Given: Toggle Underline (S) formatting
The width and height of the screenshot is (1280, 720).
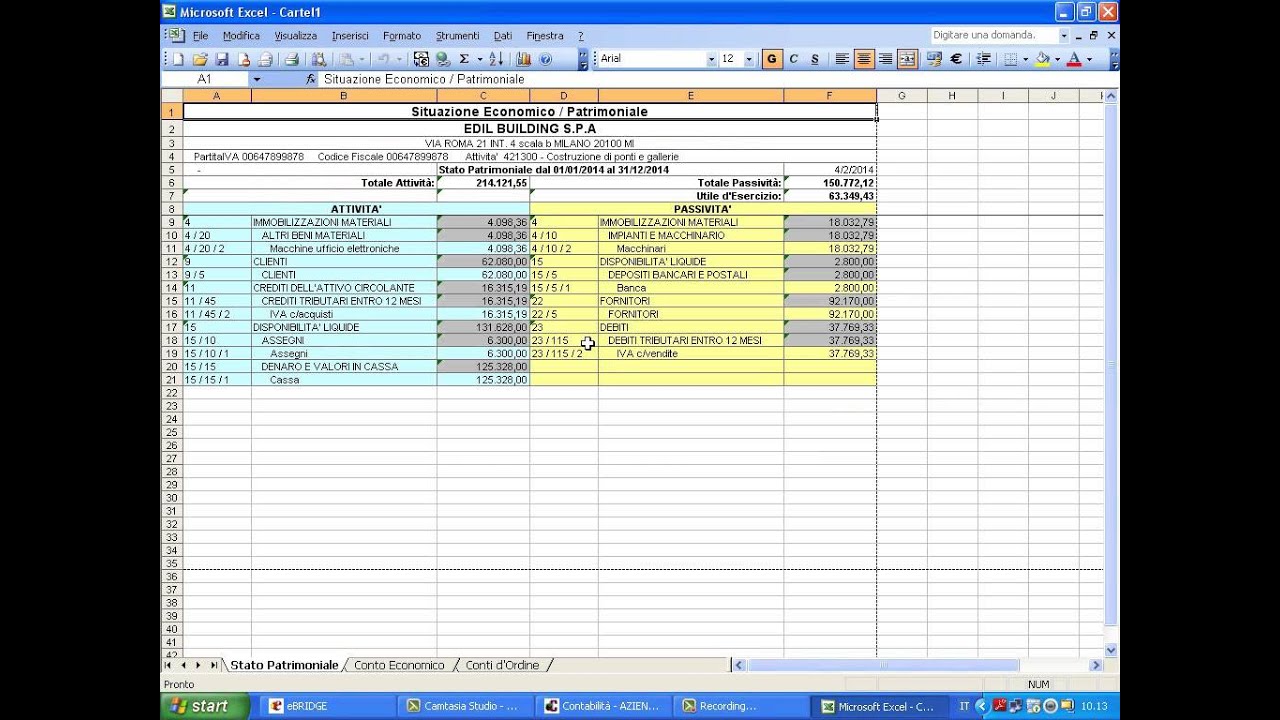Looking at the screenshot, I should [815, 59].
